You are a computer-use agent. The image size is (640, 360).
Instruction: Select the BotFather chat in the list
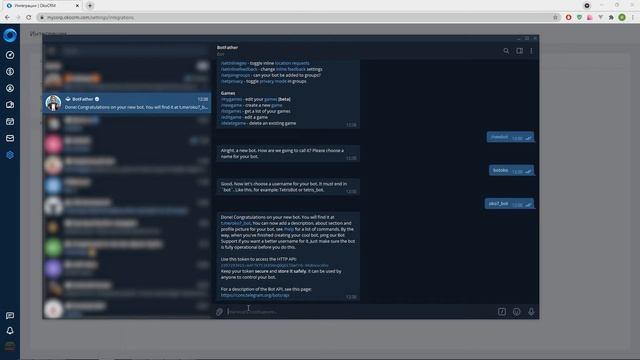click(127, 103)
